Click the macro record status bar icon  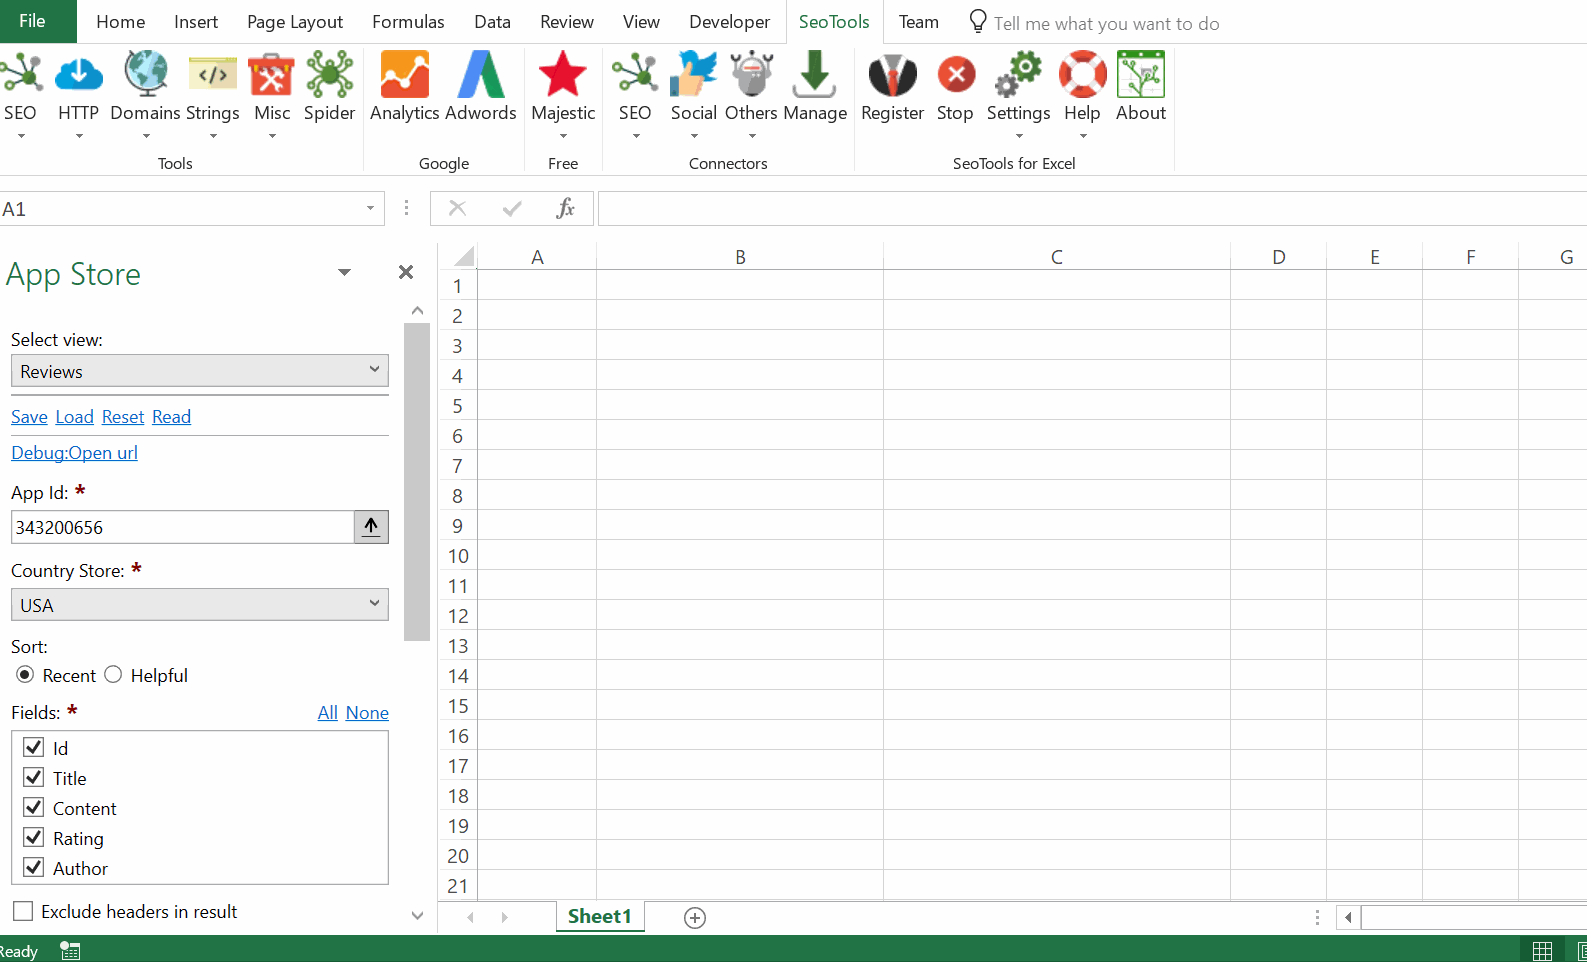[x=70, y=950]
